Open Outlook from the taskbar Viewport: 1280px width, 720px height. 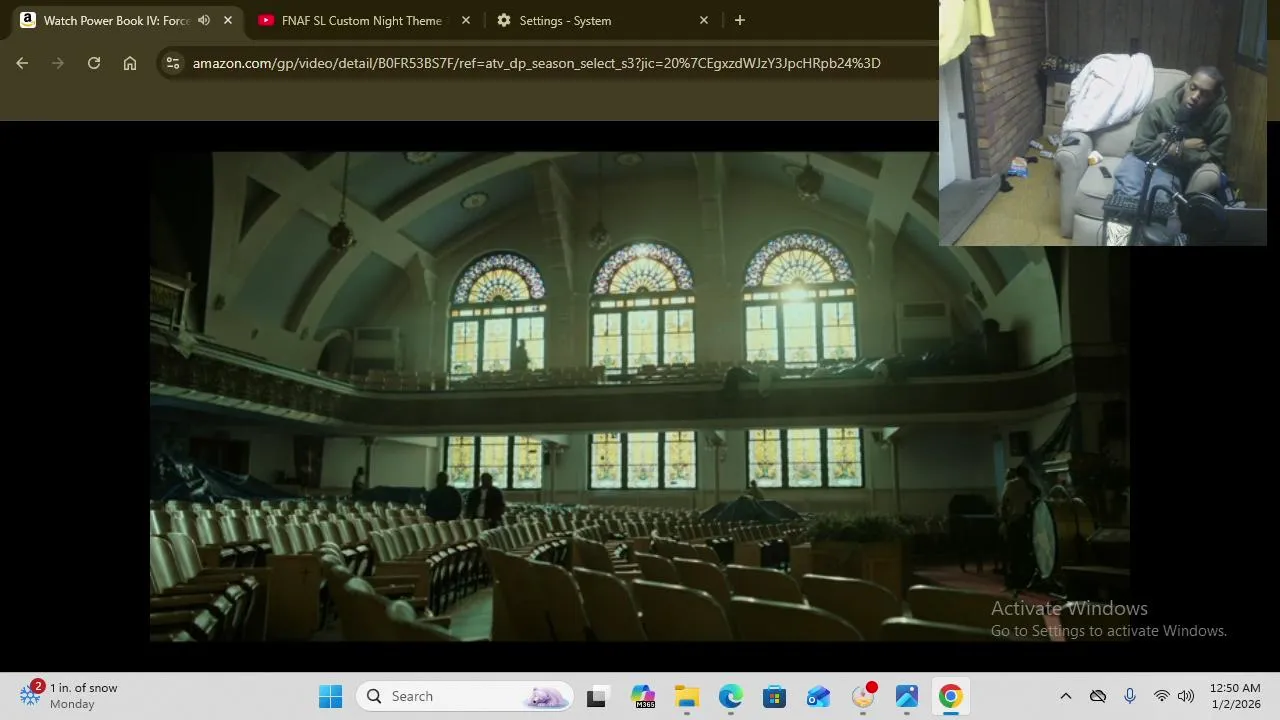818,696
